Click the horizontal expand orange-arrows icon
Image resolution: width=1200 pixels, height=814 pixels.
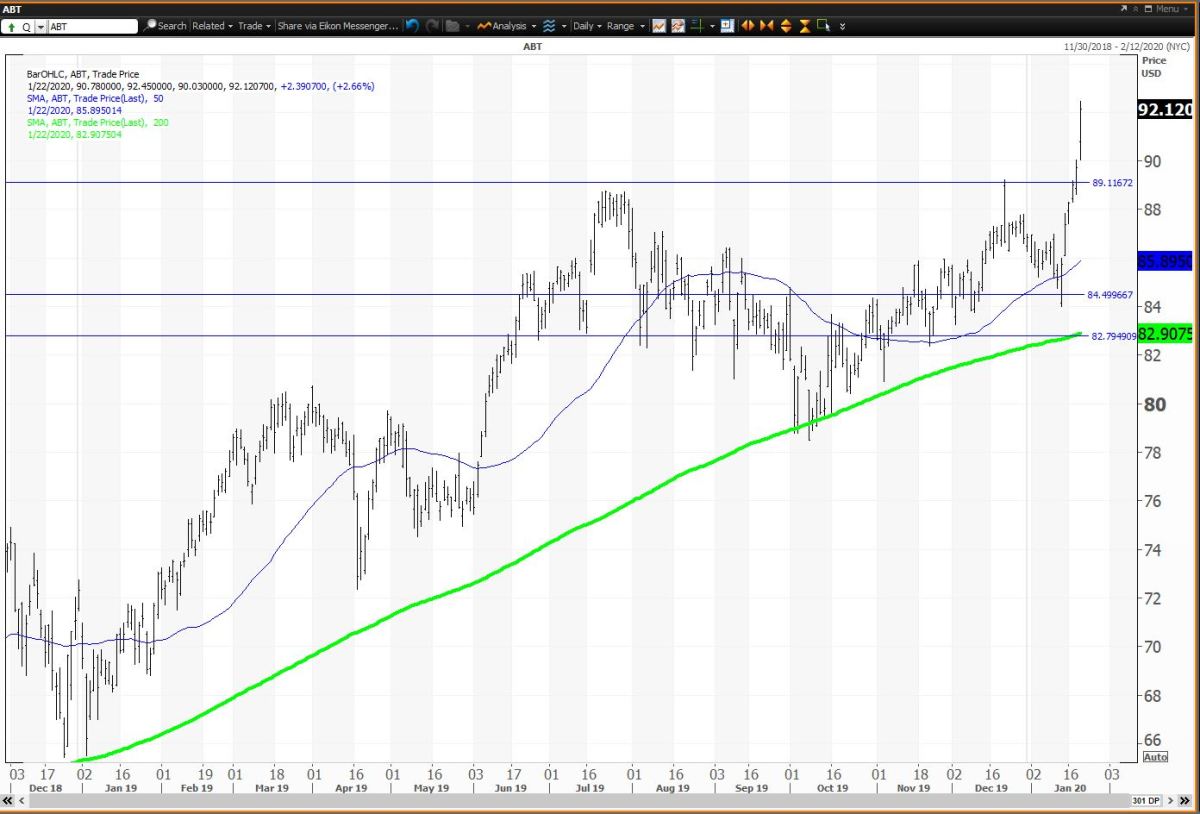747,26
